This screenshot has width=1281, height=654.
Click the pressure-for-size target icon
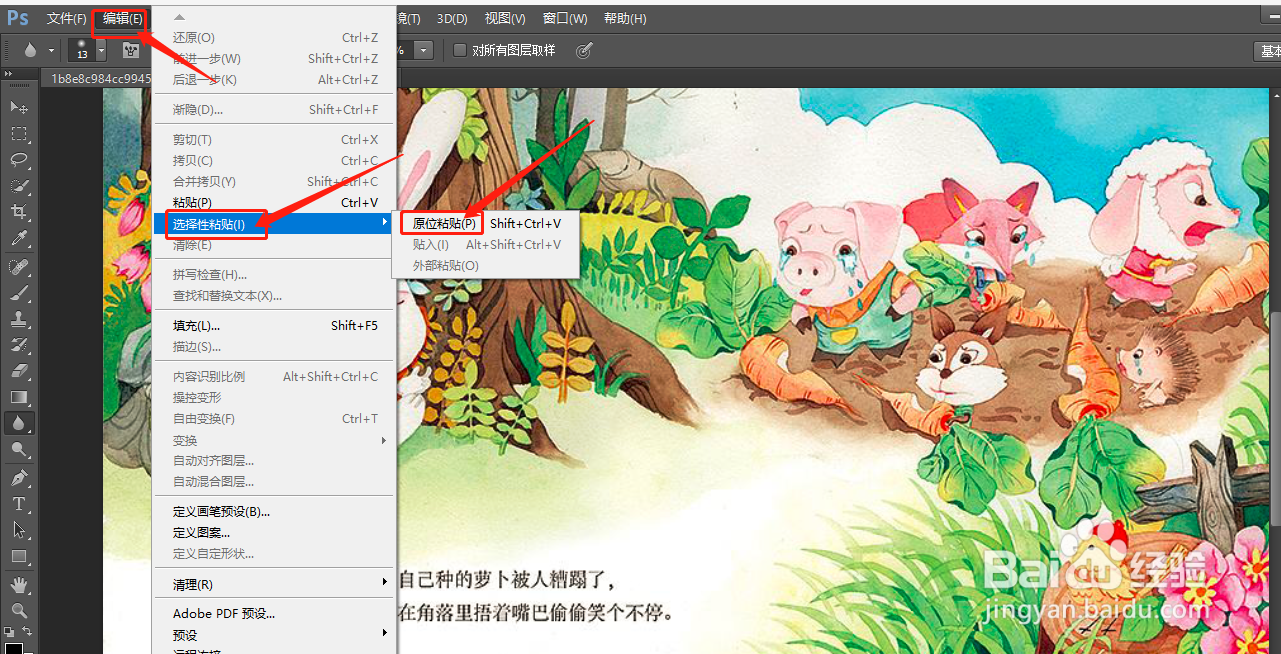[x=585, y=50]
